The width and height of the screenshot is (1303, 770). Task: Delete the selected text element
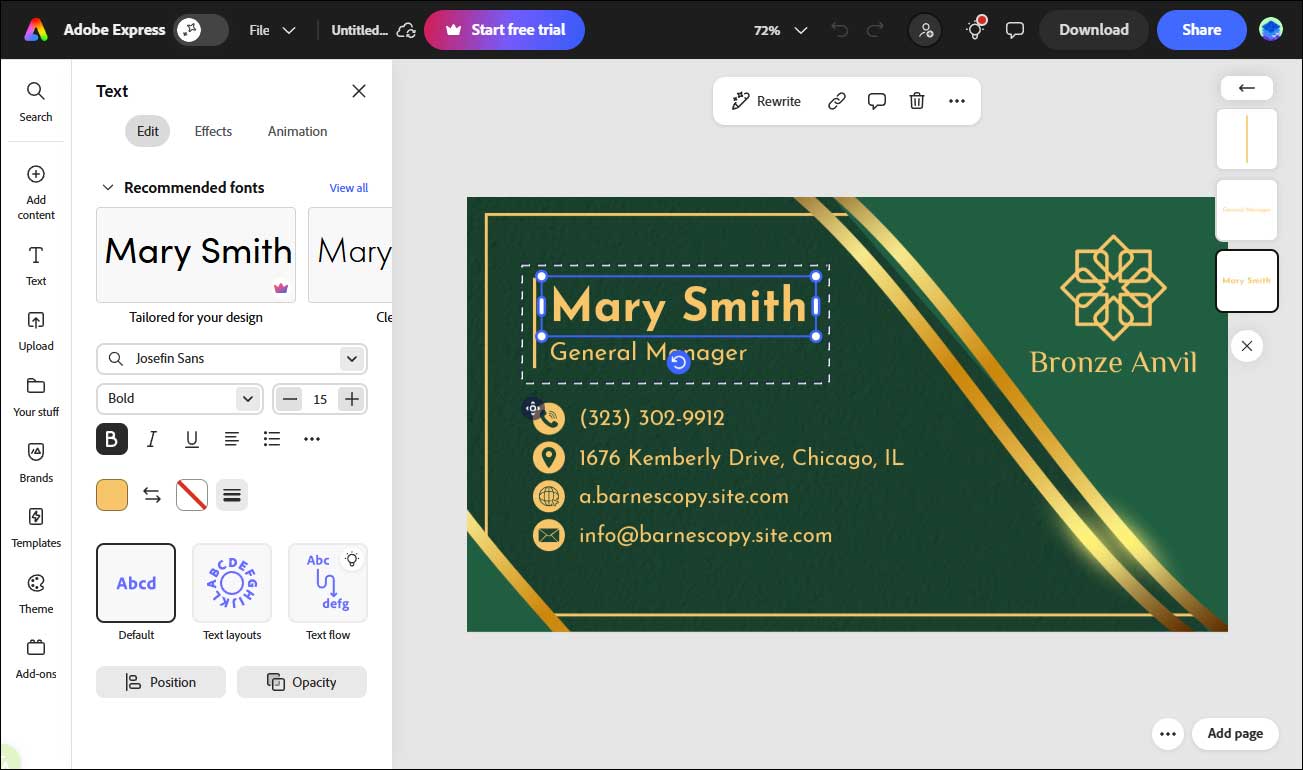coord(916,100)
